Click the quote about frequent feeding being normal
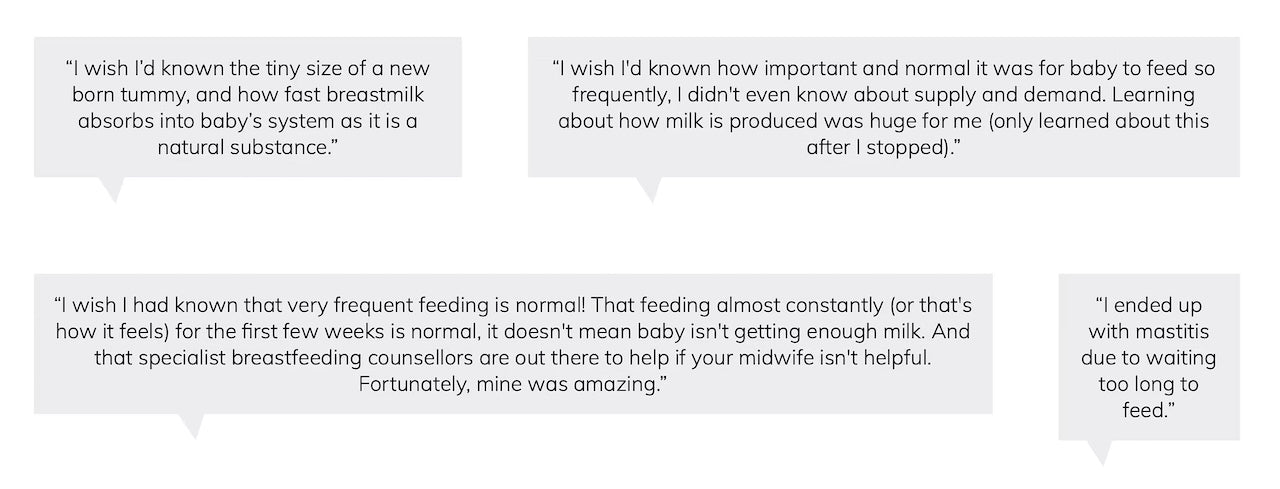Viewport: 1280px width, 489px height. pos(512,343)
